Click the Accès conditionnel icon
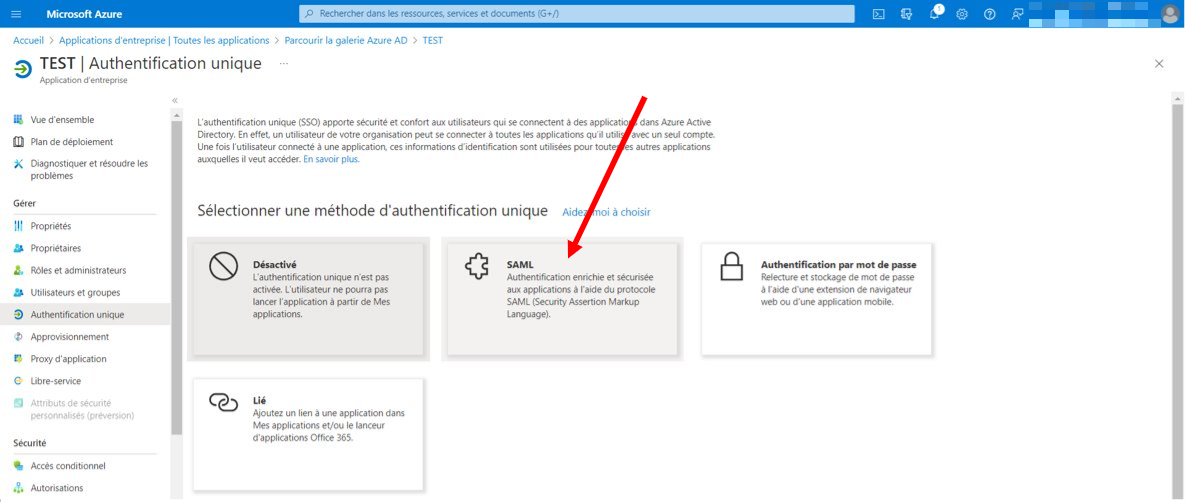Screen dimensions: 1185x502 point(19,466)
